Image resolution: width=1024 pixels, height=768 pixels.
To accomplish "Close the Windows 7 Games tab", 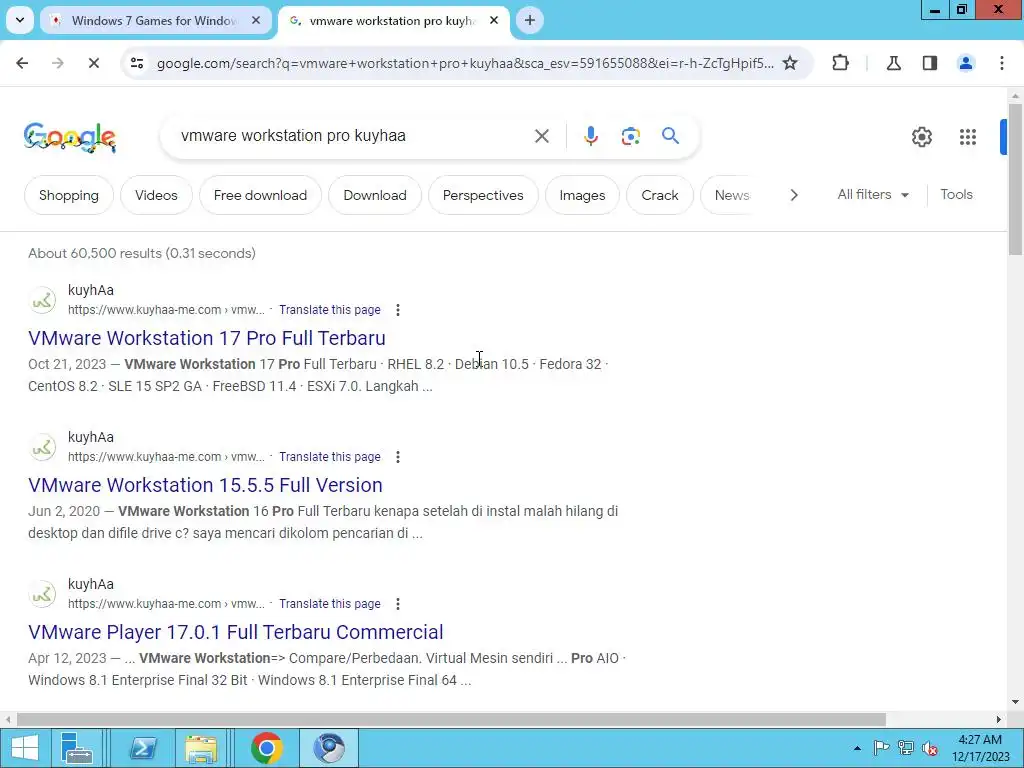I will [x=256, y=20].
